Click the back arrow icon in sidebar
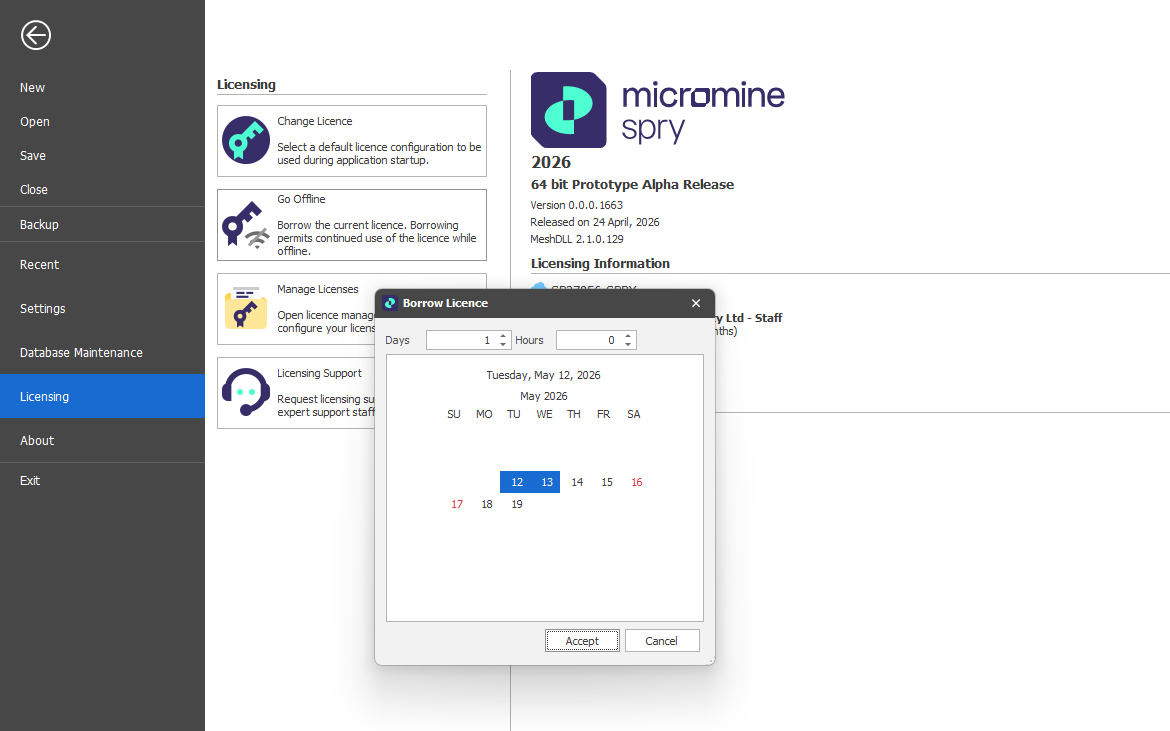The height and width of the screenshot is (731, 1170). click(36, 35)
